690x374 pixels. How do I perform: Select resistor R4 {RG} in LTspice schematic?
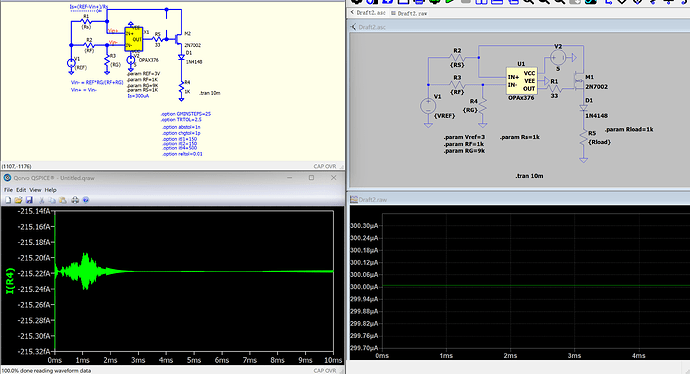pyautogui.click(x=483, y=106)
